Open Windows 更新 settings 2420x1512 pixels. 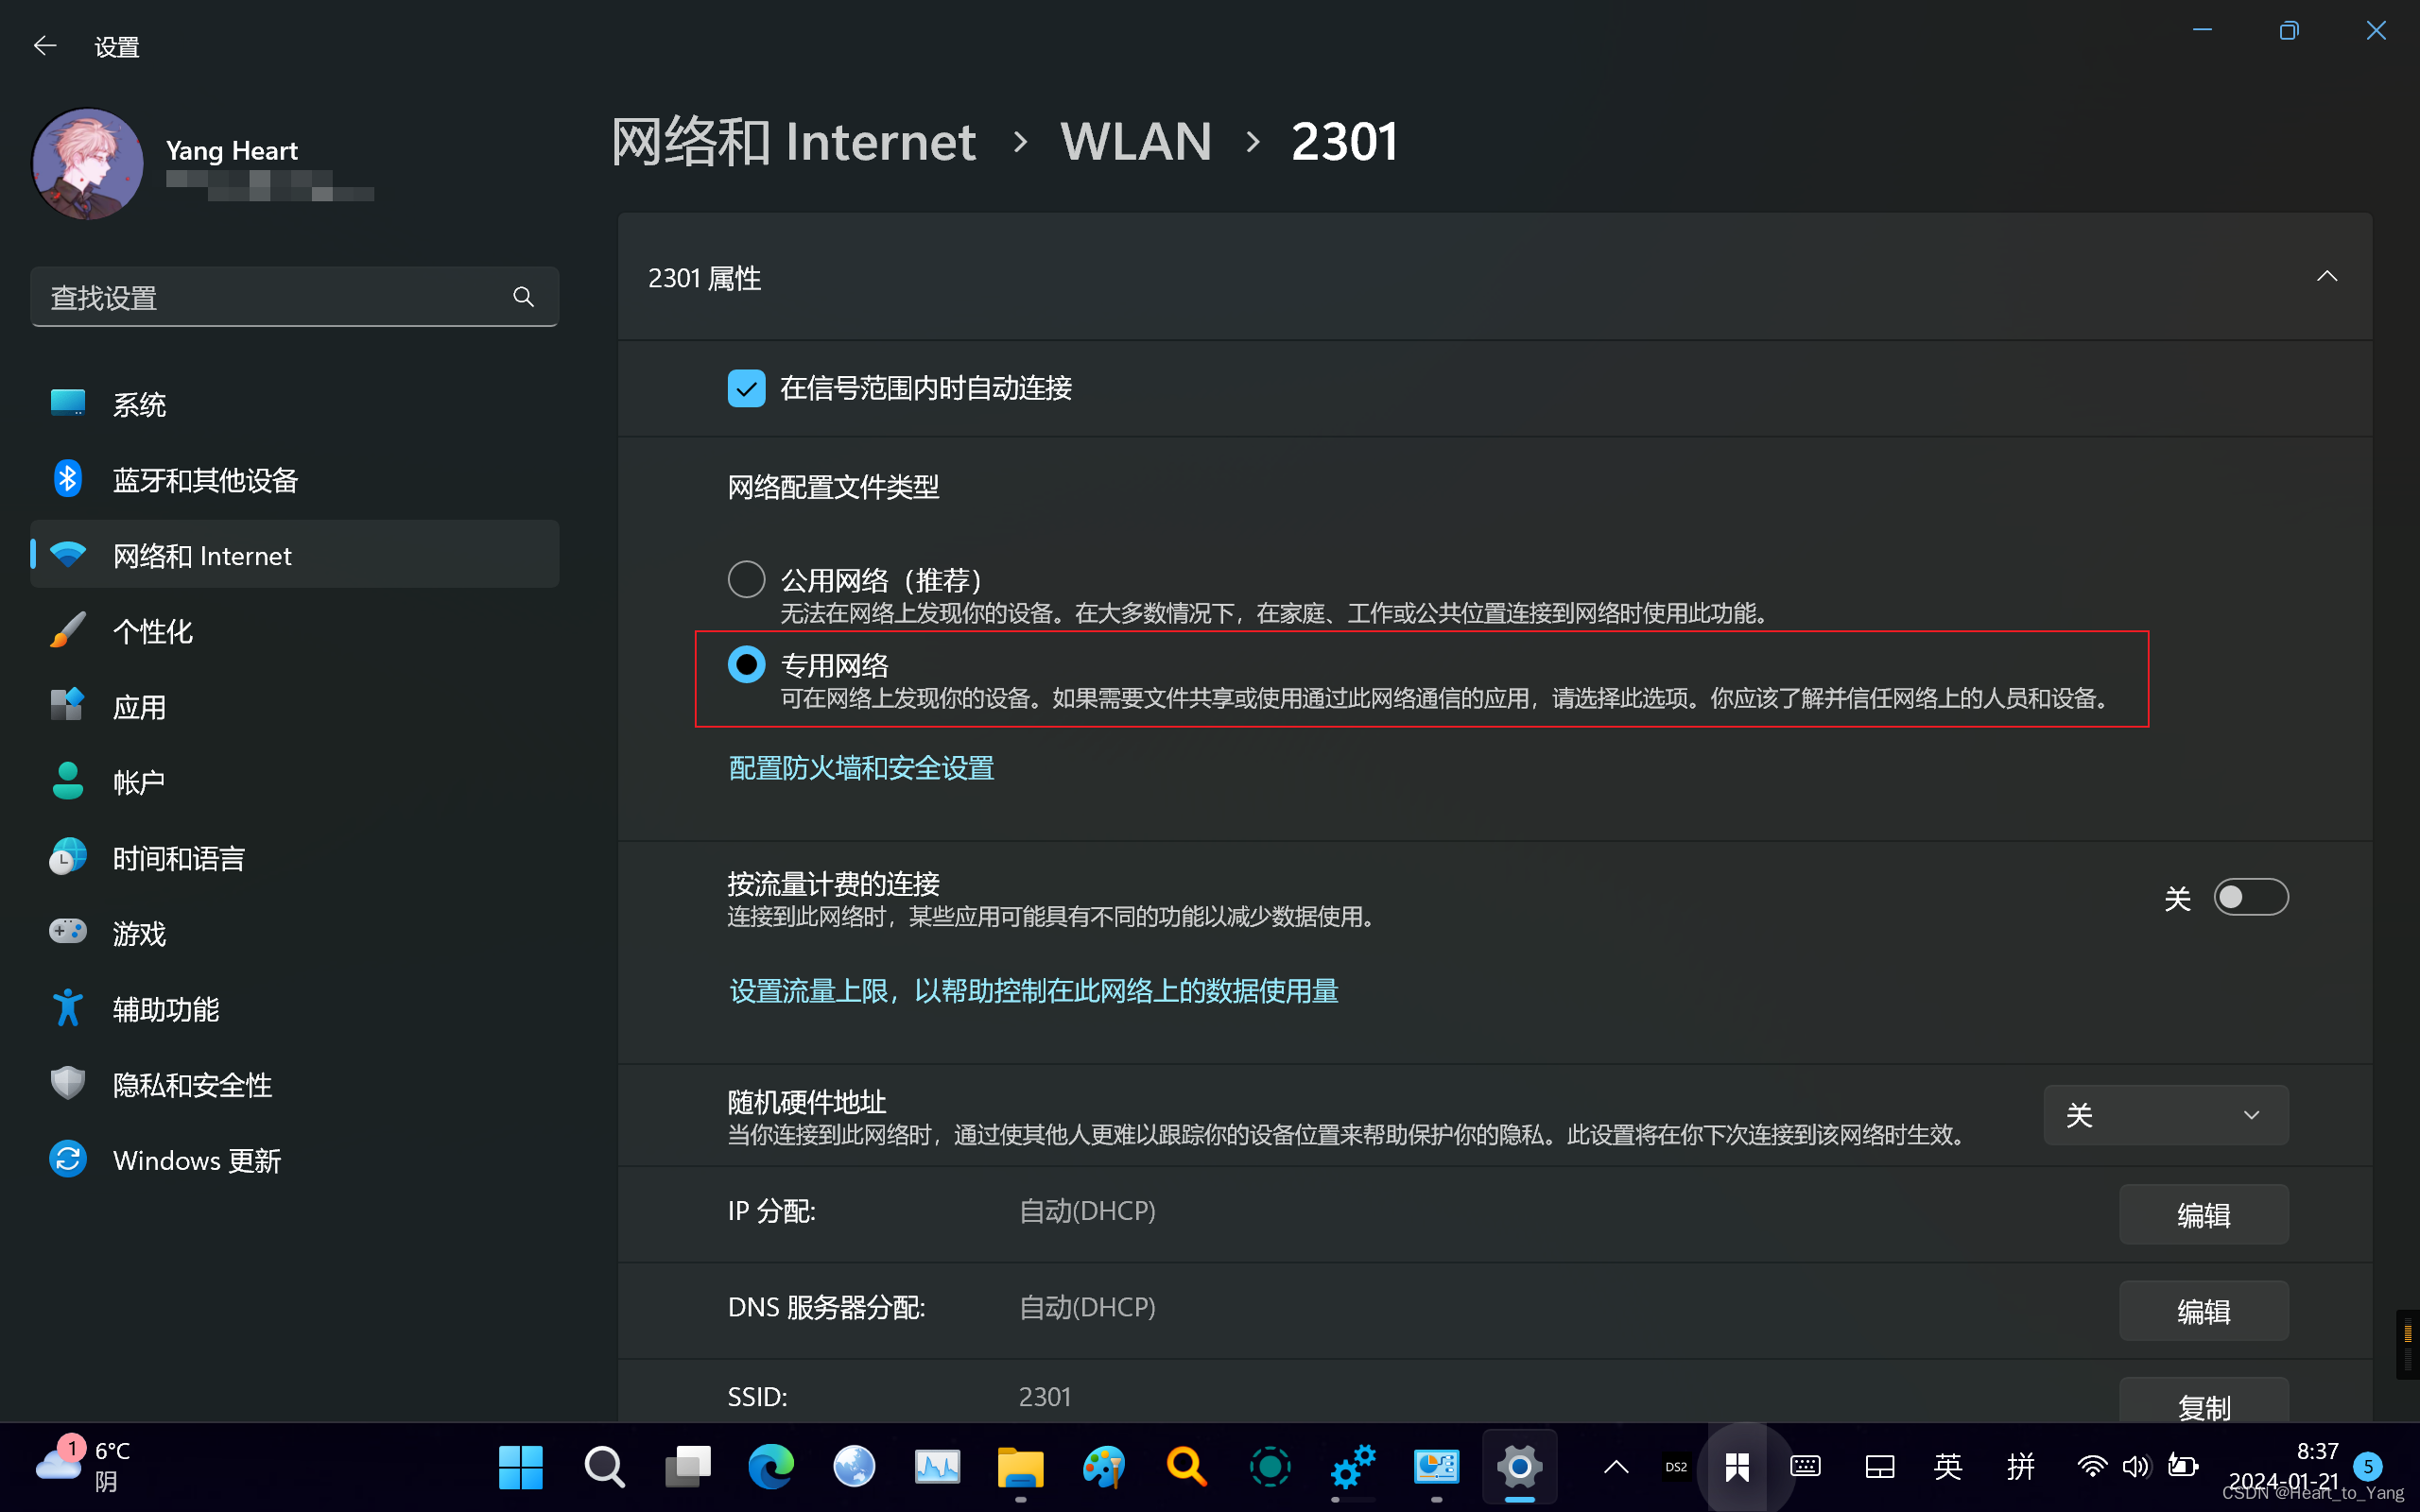point(294,1160)
